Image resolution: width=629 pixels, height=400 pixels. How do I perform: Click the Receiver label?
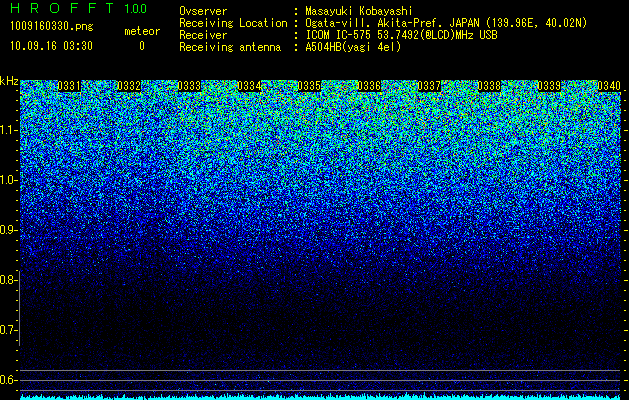pyautogui.click(x=203, y=35)
